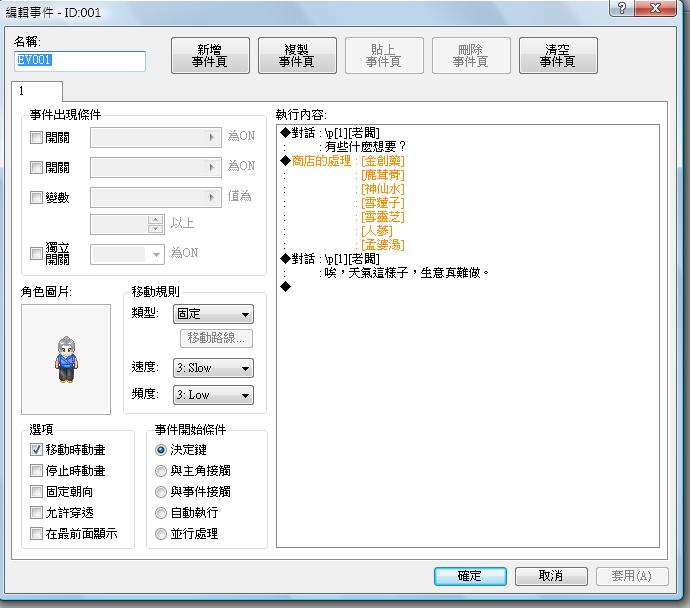Select the empty last command diamond
The image size is (690, 608).
click(286, 287)
